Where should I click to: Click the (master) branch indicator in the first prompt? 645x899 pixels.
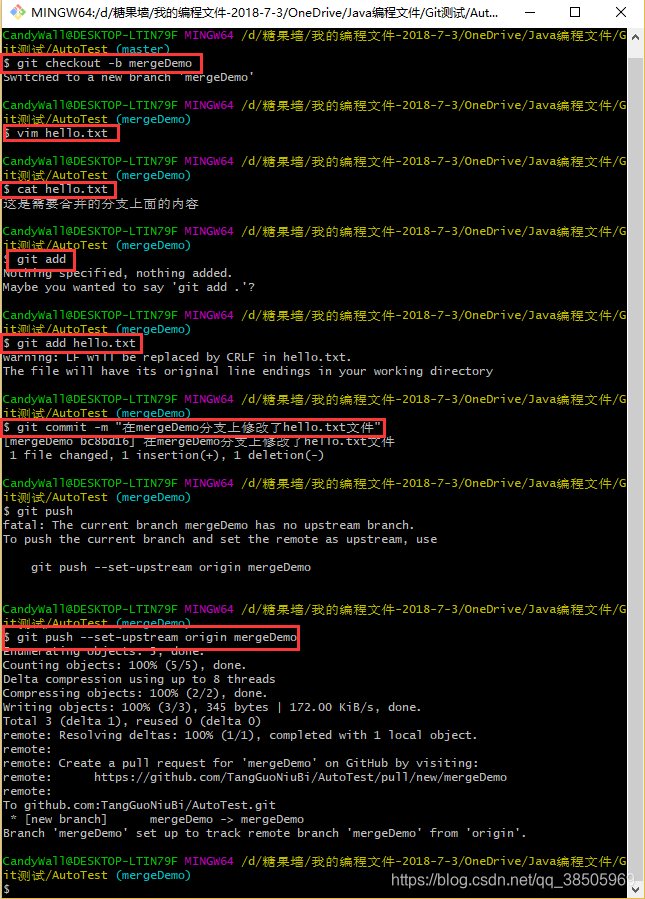(143, 49)
